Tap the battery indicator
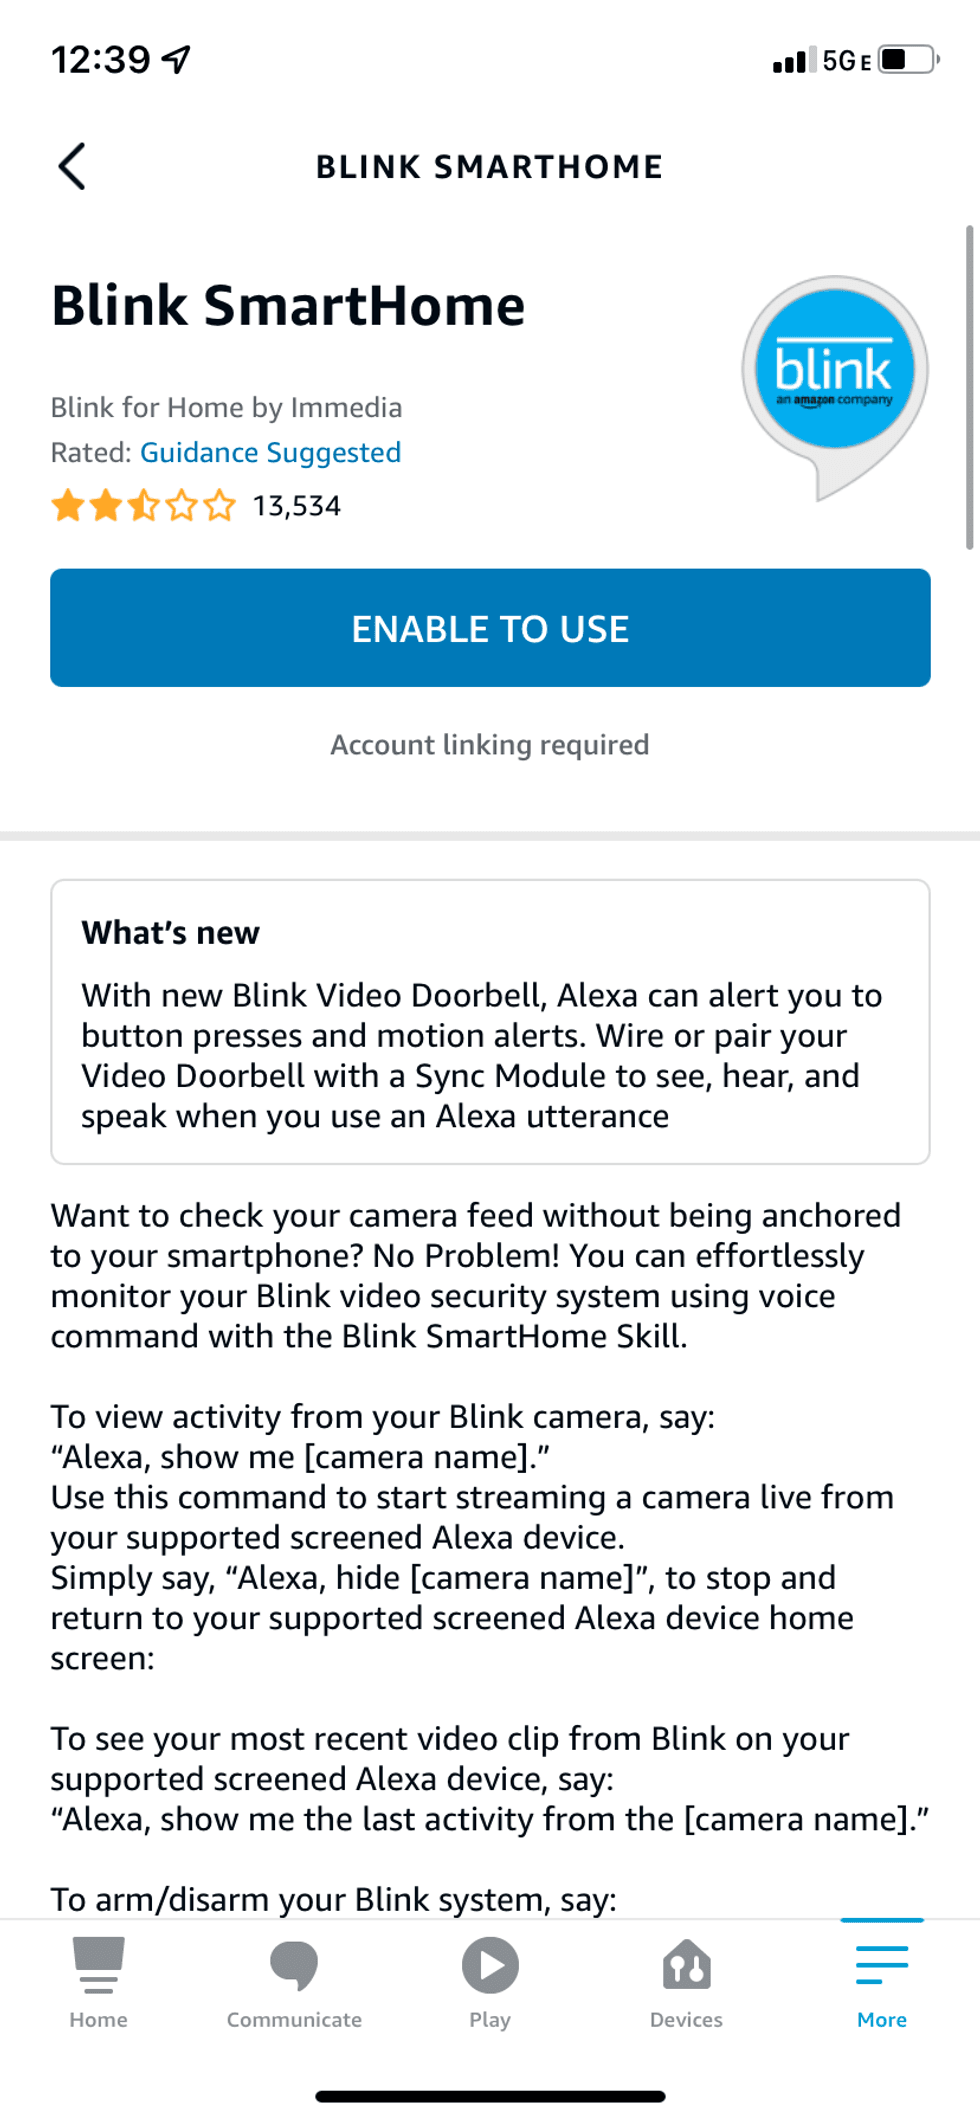Viewport: 980px width, 2121px height. (x=903, y=58)
